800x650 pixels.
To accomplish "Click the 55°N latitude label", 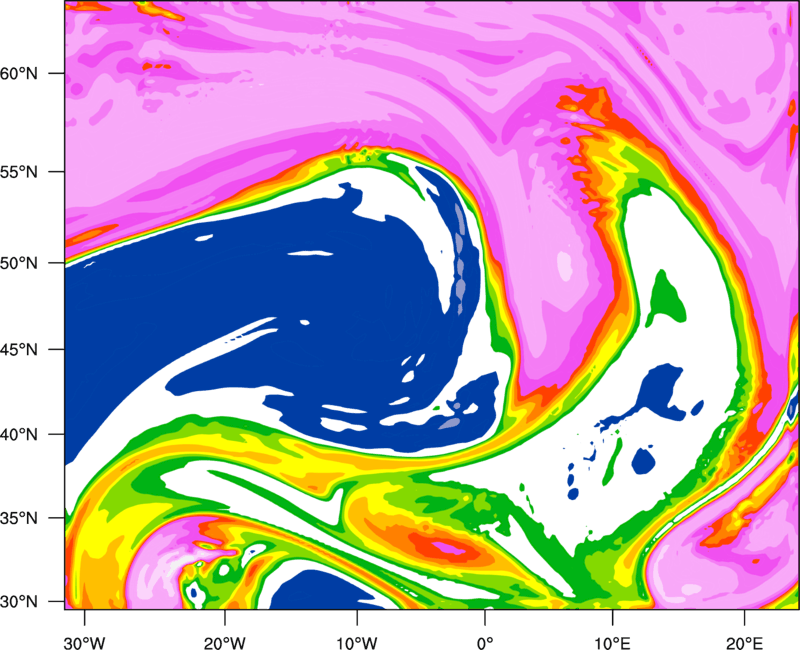I will click(19, 172).
